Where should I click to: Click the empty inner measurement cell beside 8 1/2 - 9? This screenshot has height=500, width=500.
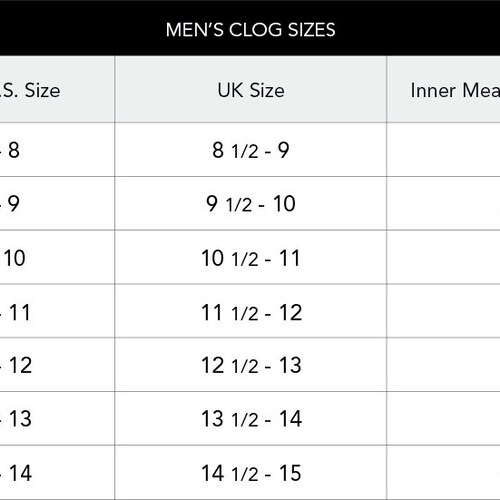coord(444,150)
